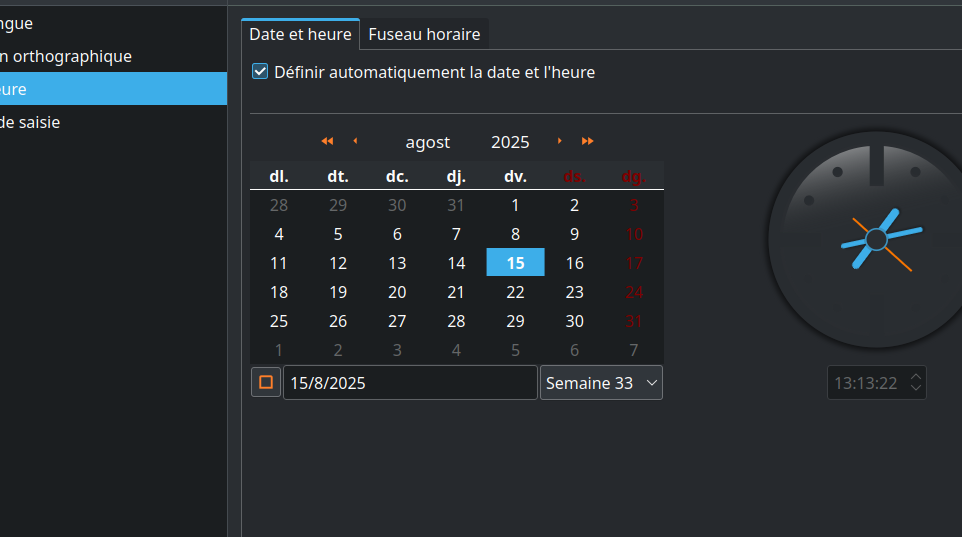This screenshot has width=962, height=537.
Task: Click the 13:13:22 time field
Action: pyautogui.click(x=865, y=383)
